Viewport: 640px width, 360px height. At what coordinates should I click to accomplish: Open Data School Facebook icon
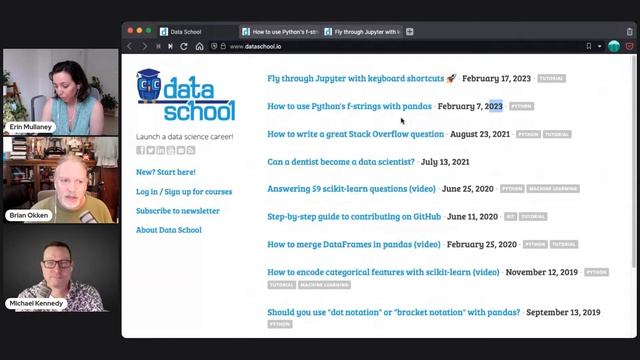[x=140, y=150]
